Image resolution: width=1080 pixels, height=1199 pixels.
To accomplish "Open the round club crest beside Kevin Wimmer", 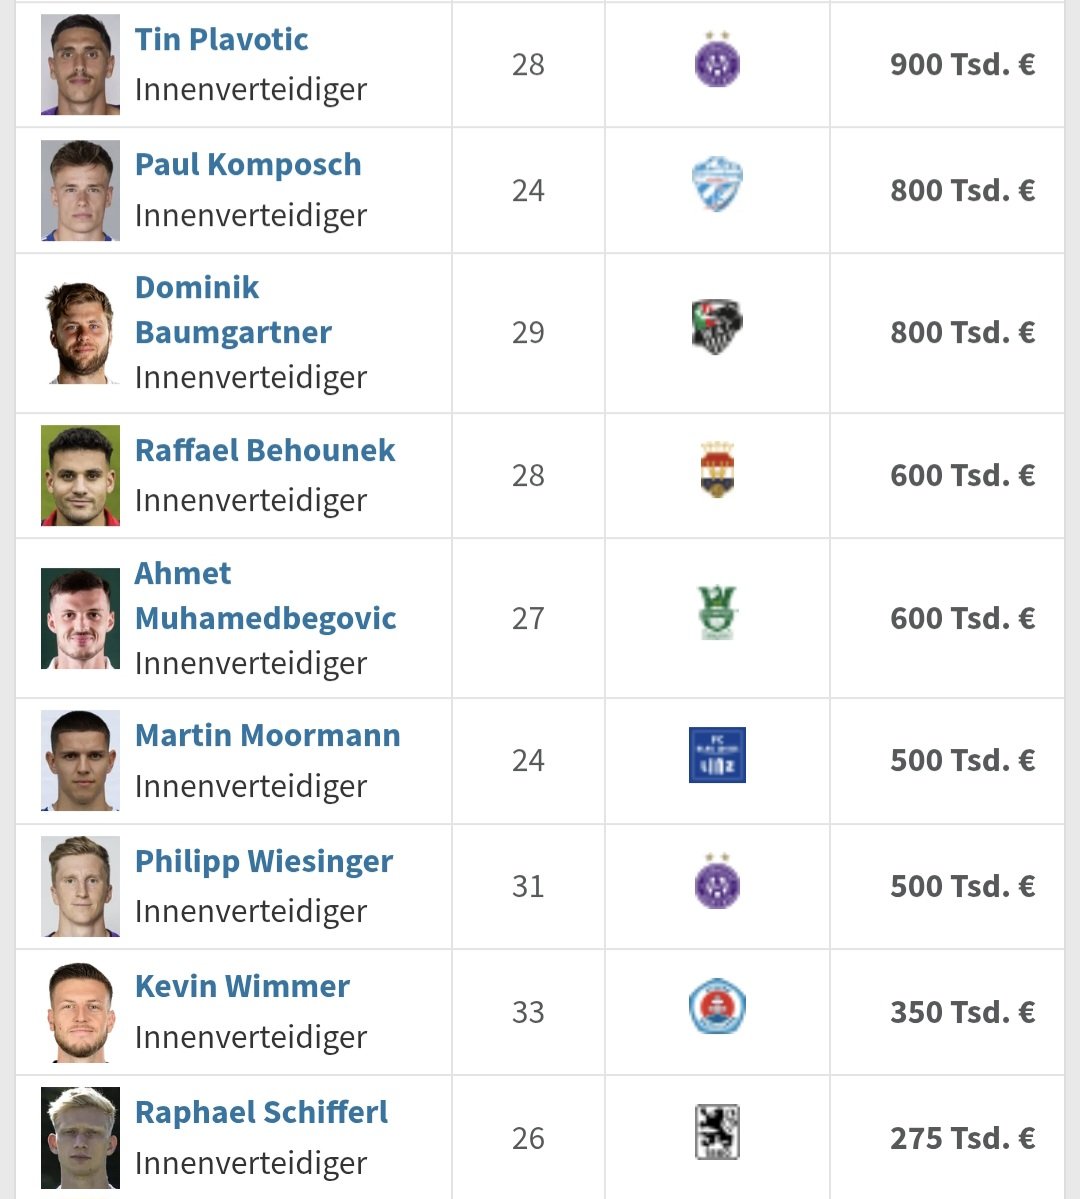I will coord(717,1008).
